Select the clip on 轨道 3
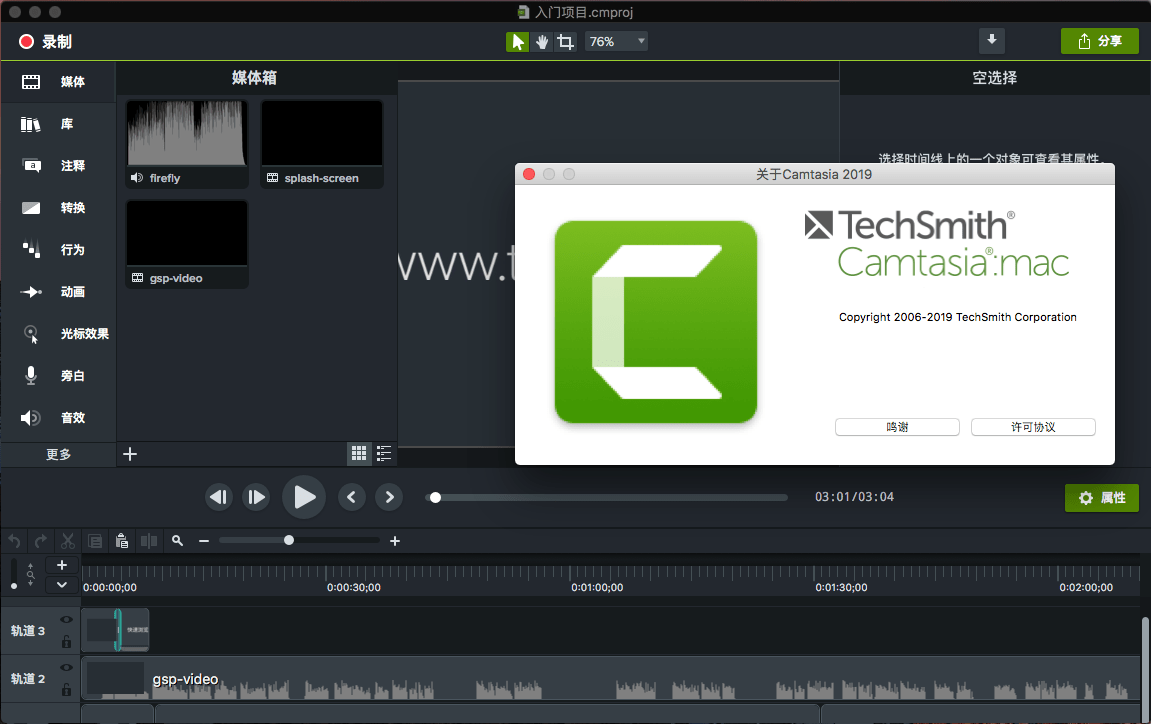The height and width of the screenshot is (724, 1151). click(115, 630)
